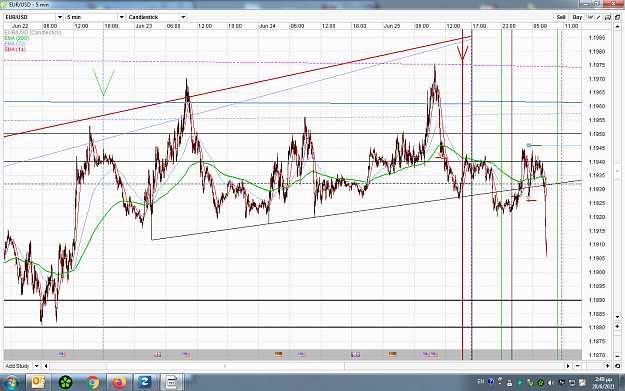Zoom in time axis plus button

point(608,366)
